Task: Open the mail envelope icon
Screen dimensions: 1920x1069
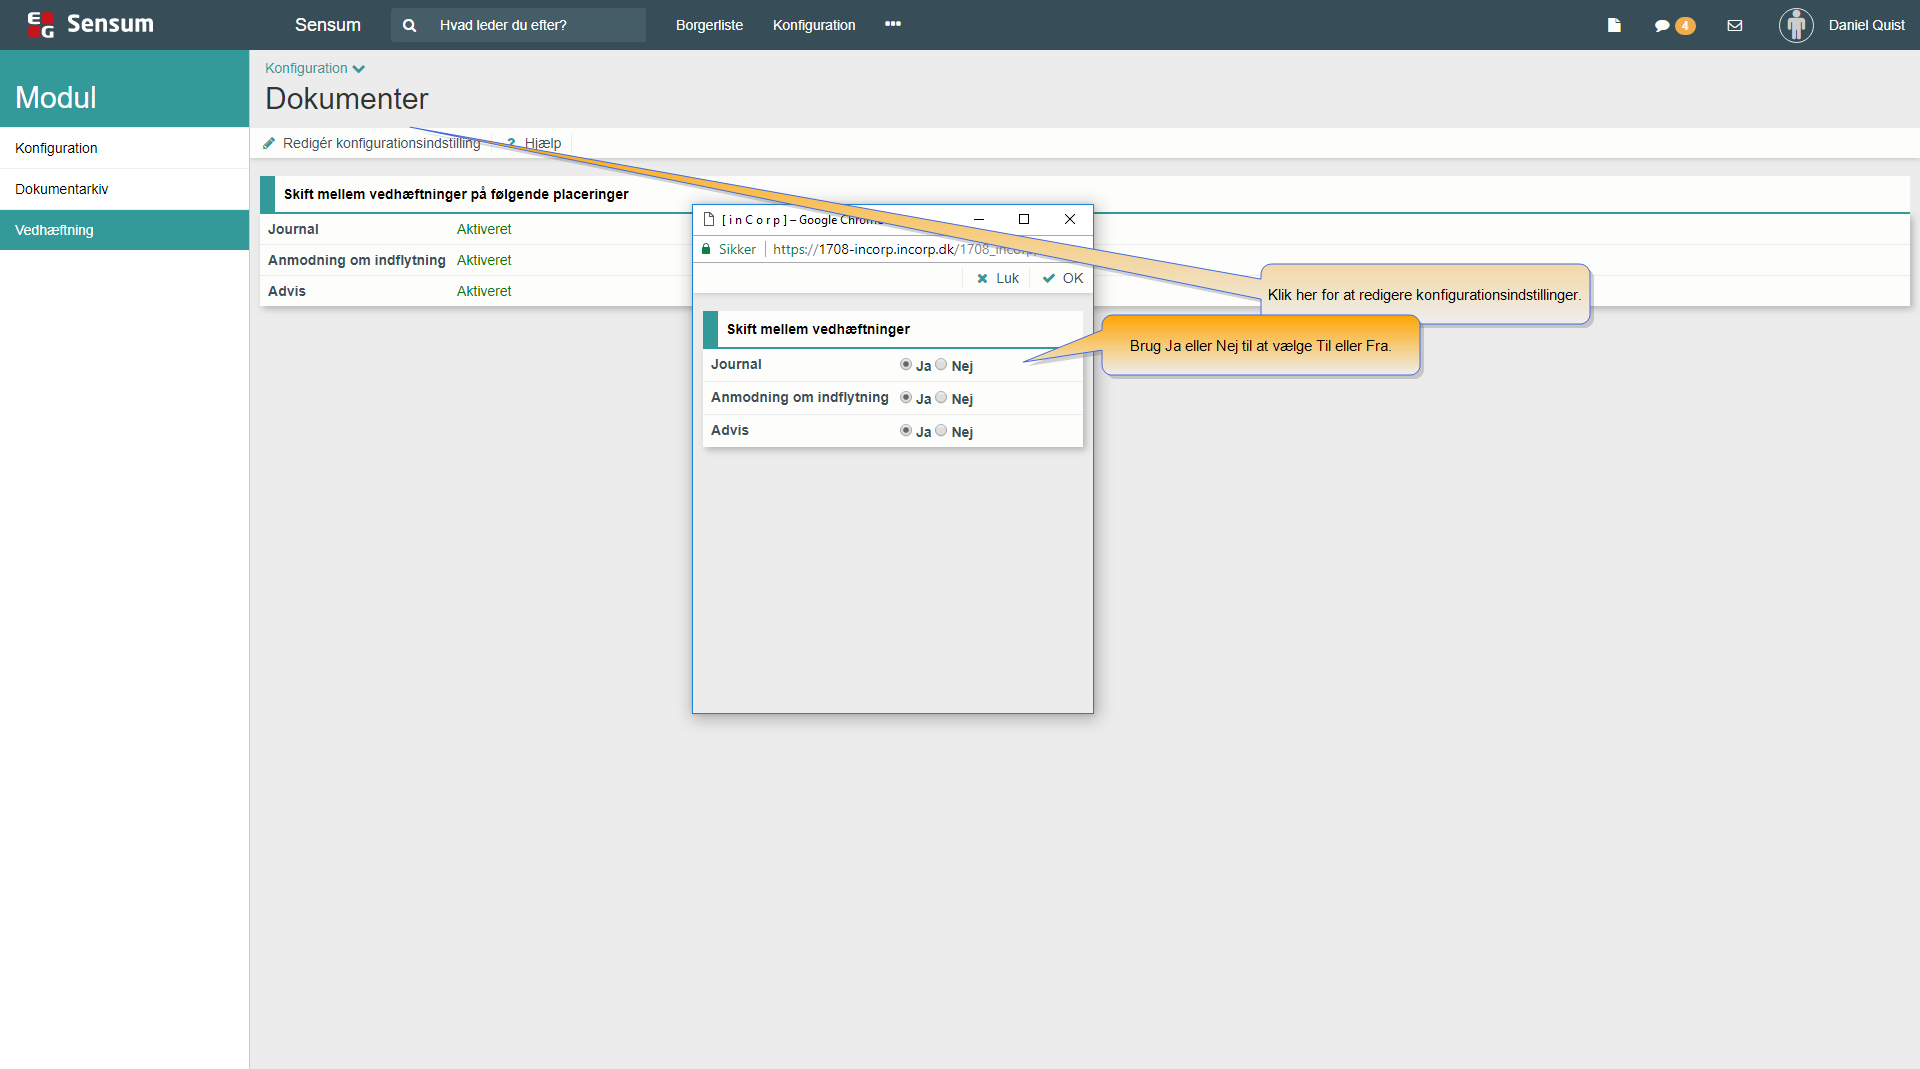Action: 1735,25
